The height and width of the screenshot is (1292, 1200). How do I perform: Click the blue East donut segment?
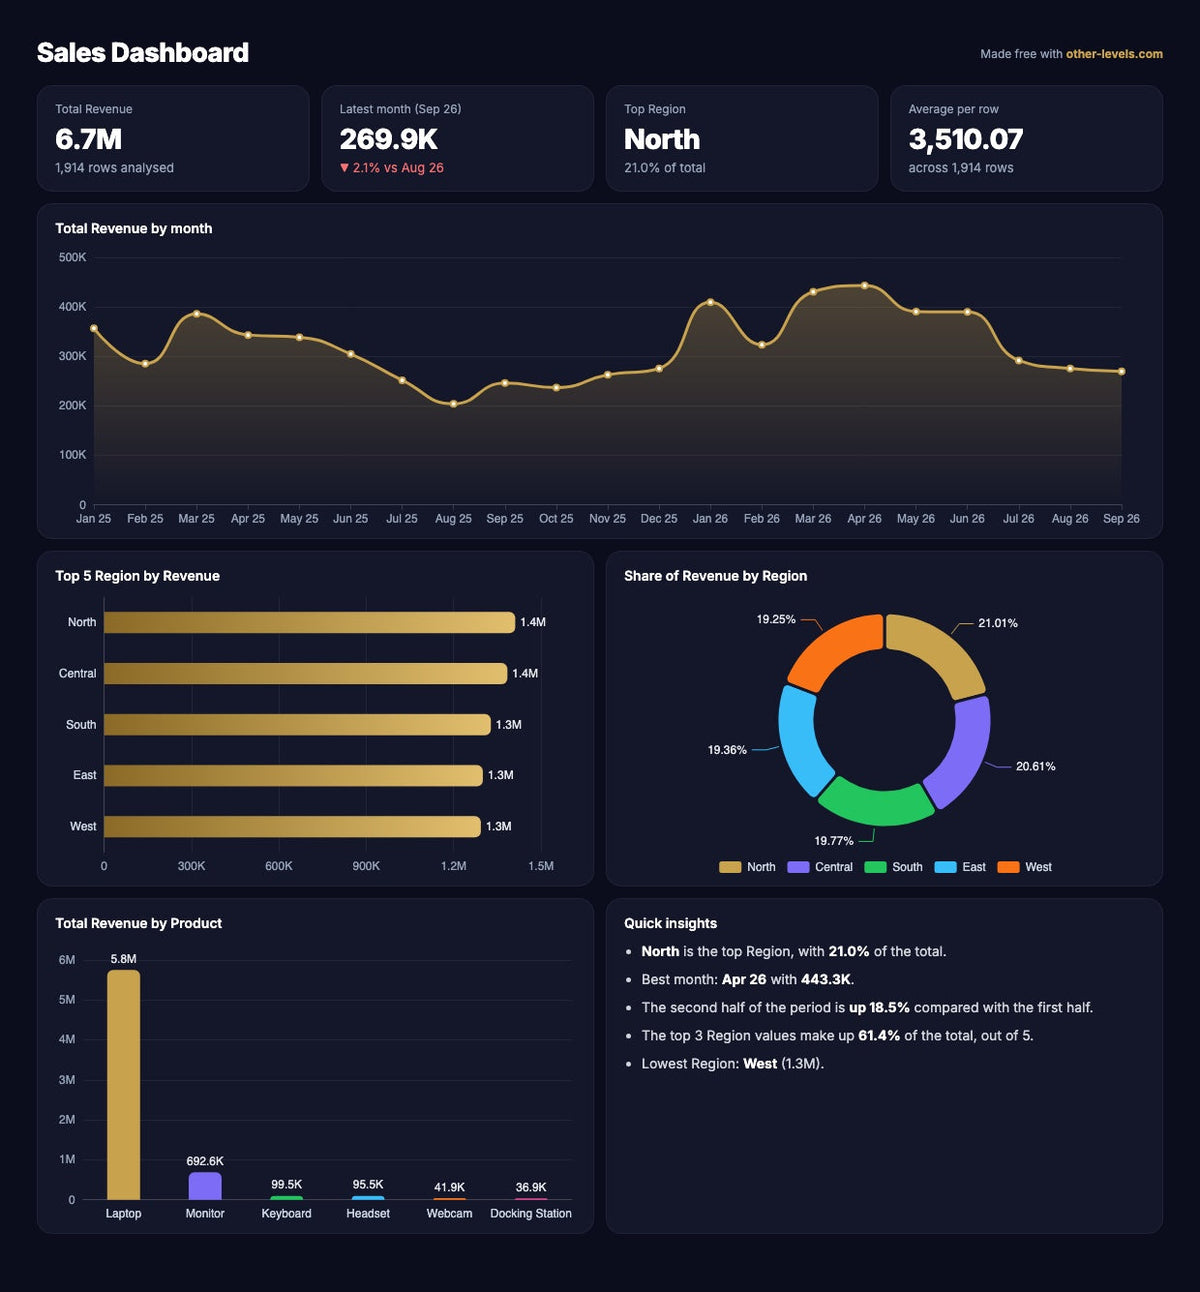coord(801,742)
